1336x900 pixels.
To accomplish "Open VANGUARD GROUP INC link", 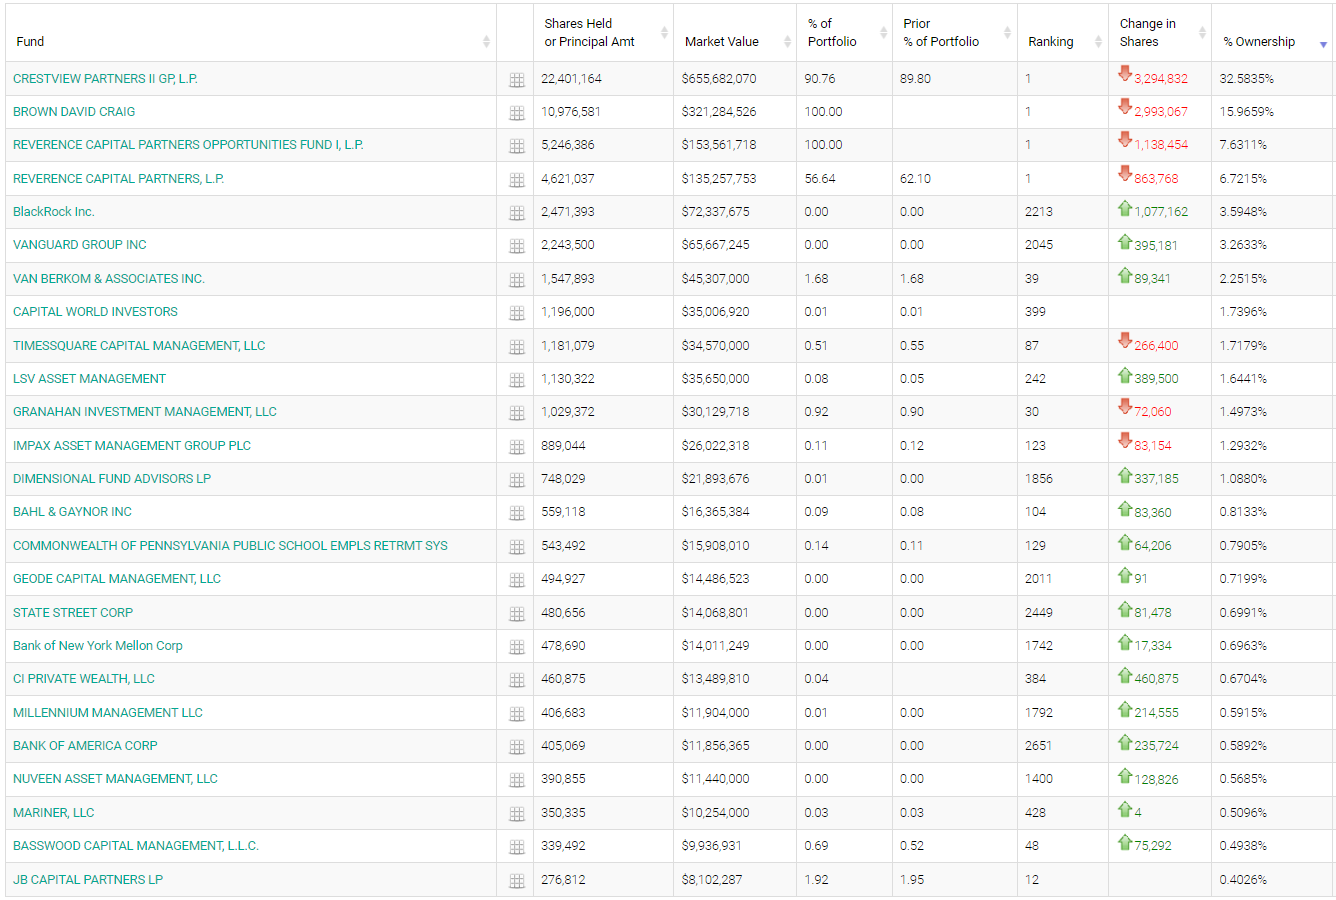I will [x=80, y=245].
